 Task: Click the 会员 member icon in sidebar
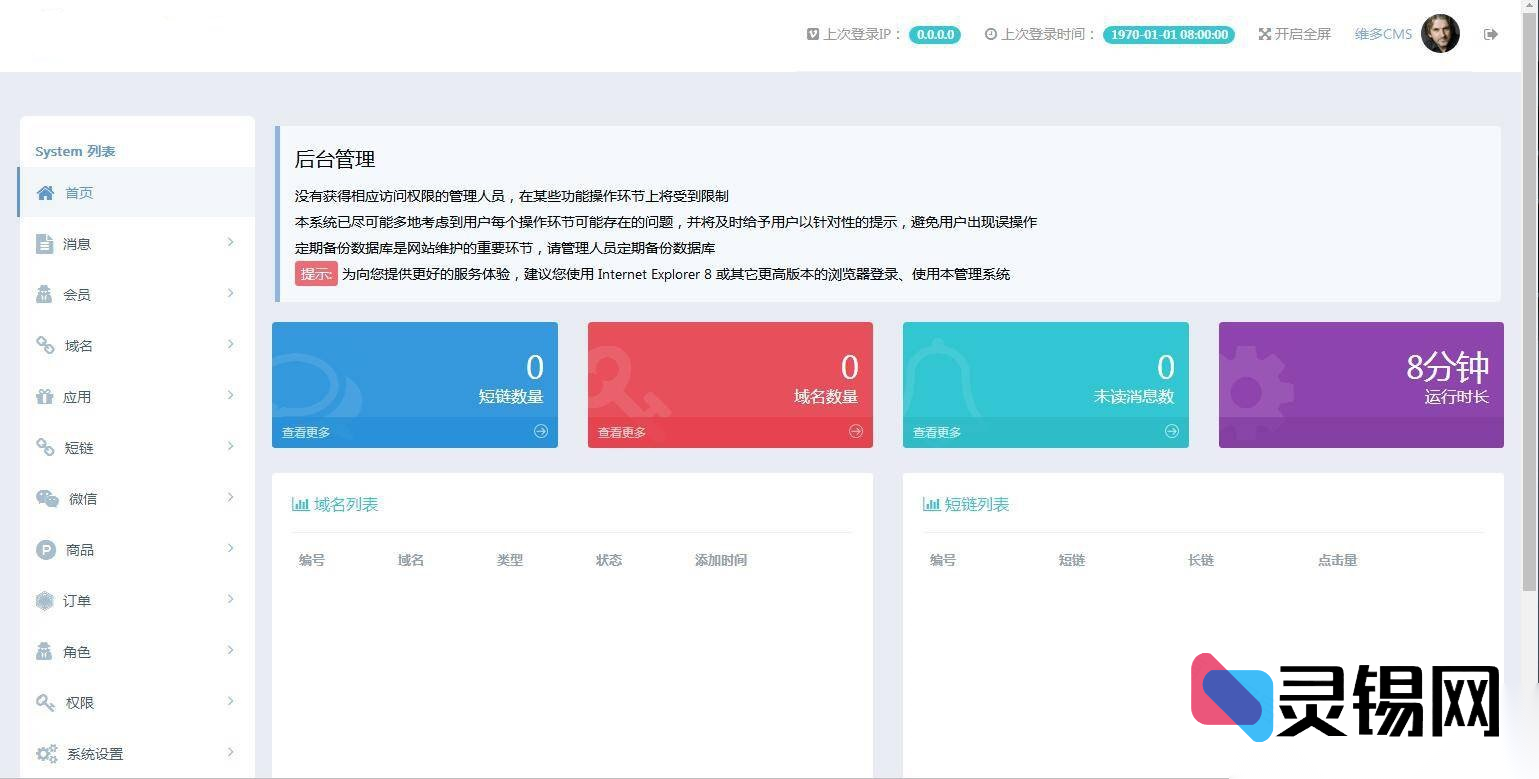click(45, 294)
